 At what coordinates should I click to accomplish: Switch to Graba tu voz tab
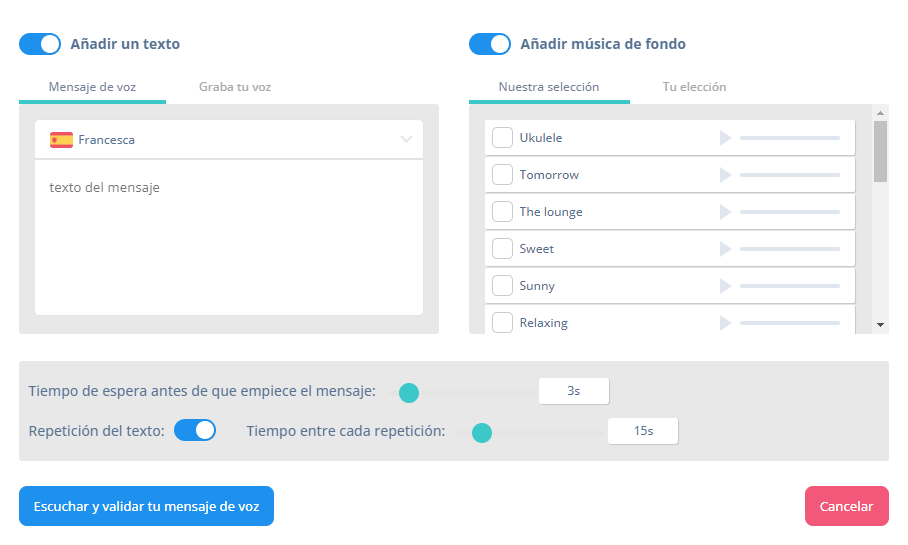pyautogui.click(x=235, y=87)
